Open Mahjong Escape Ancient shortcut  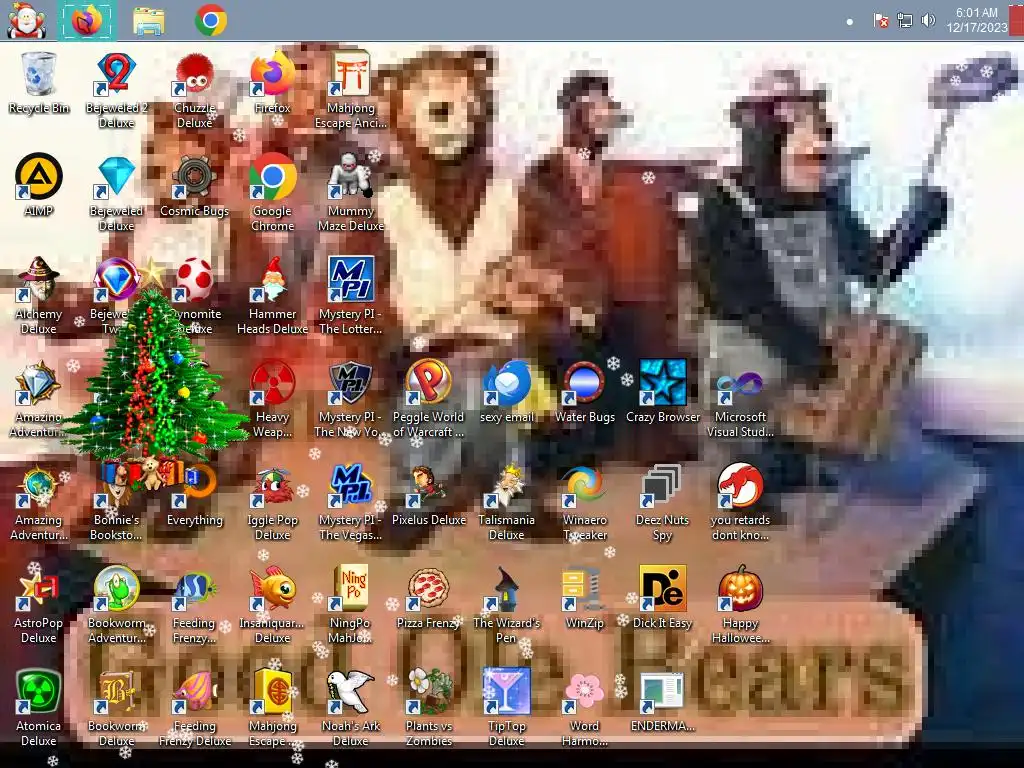pyautogui.click(x=351, y=90)
